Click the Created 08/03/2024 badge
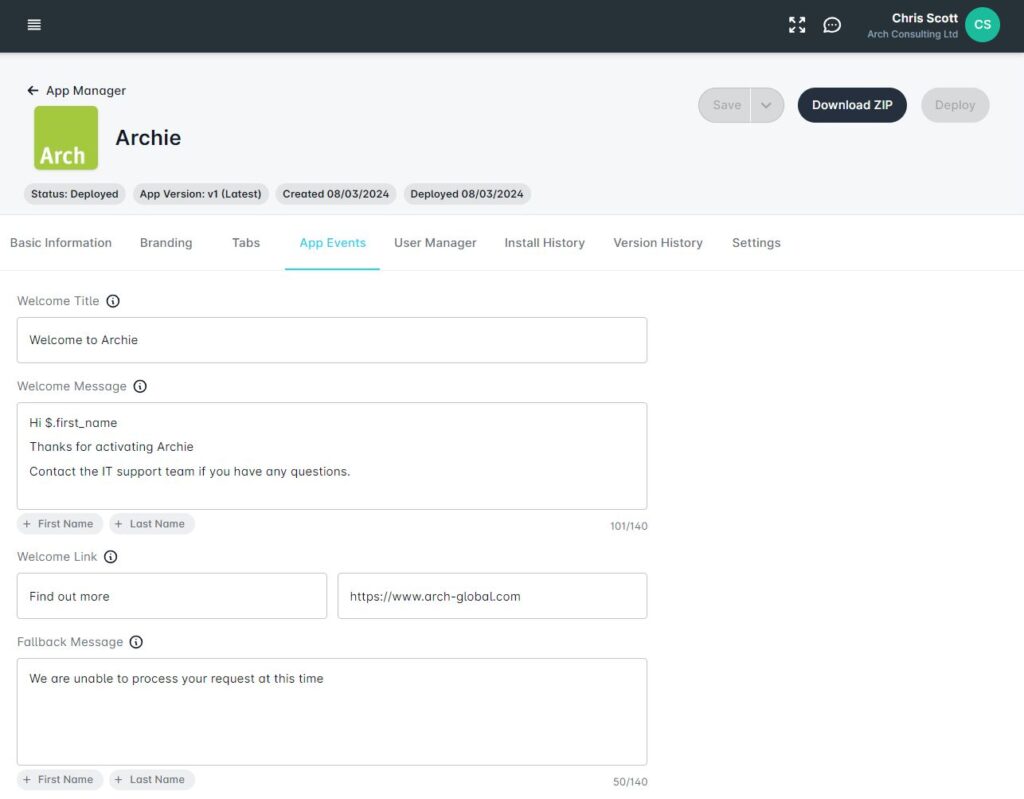The image size is (1024, 799). click(x=336, y=194)
